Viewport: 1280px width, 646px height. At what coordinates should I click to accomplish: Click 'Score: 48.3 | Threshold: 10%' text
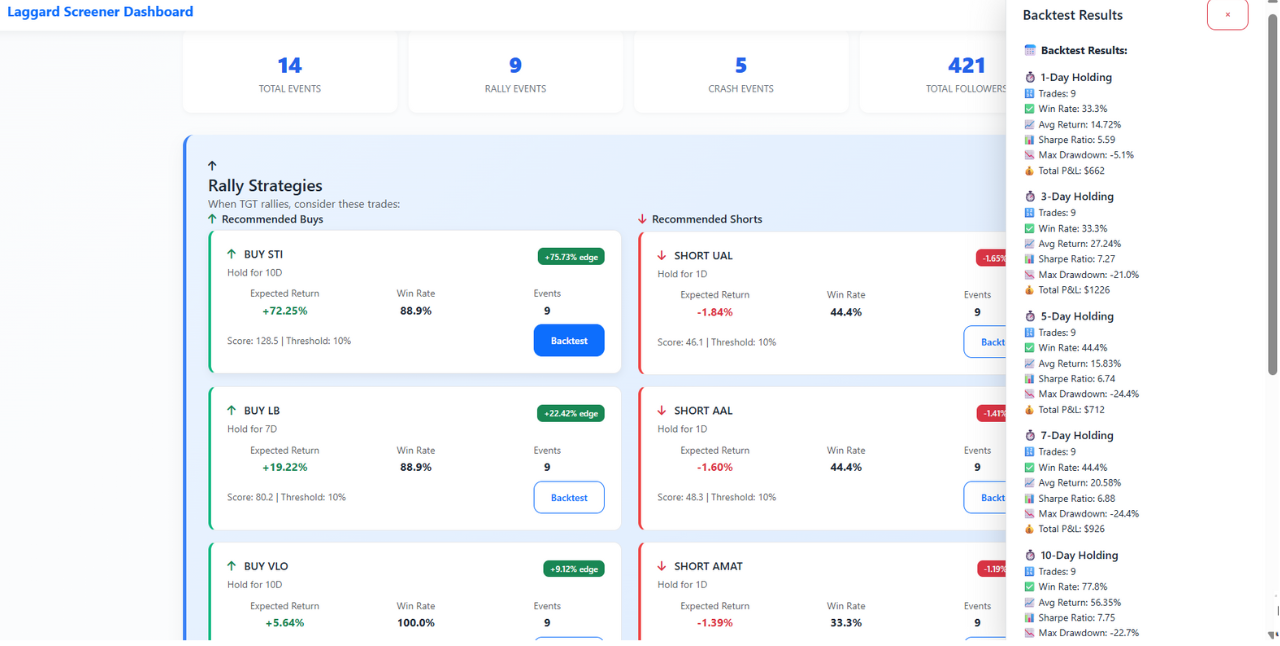[716, 497]
